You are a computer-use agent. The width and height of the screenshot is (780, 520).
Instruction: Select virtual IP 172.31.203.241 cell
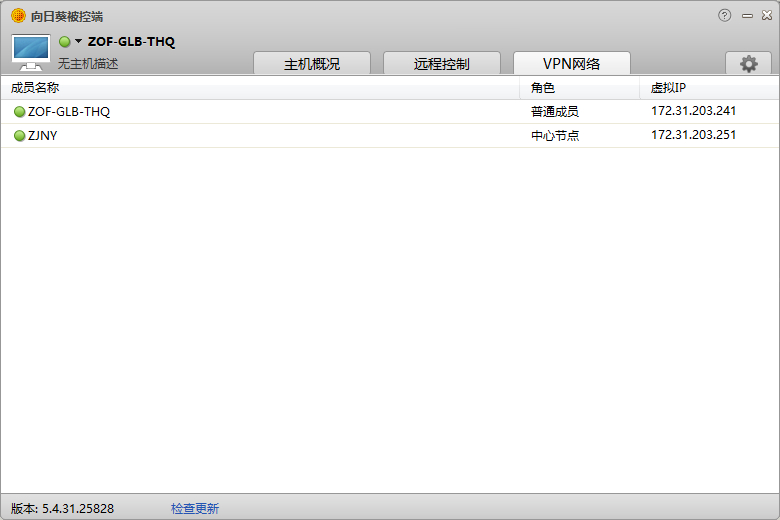(x=693, y=112)
